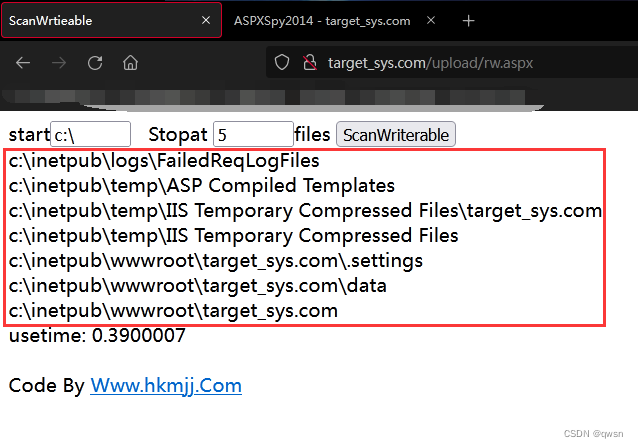Click the forward navigation arrow
This screenshot has height=448, width=638.
[59, 63]
